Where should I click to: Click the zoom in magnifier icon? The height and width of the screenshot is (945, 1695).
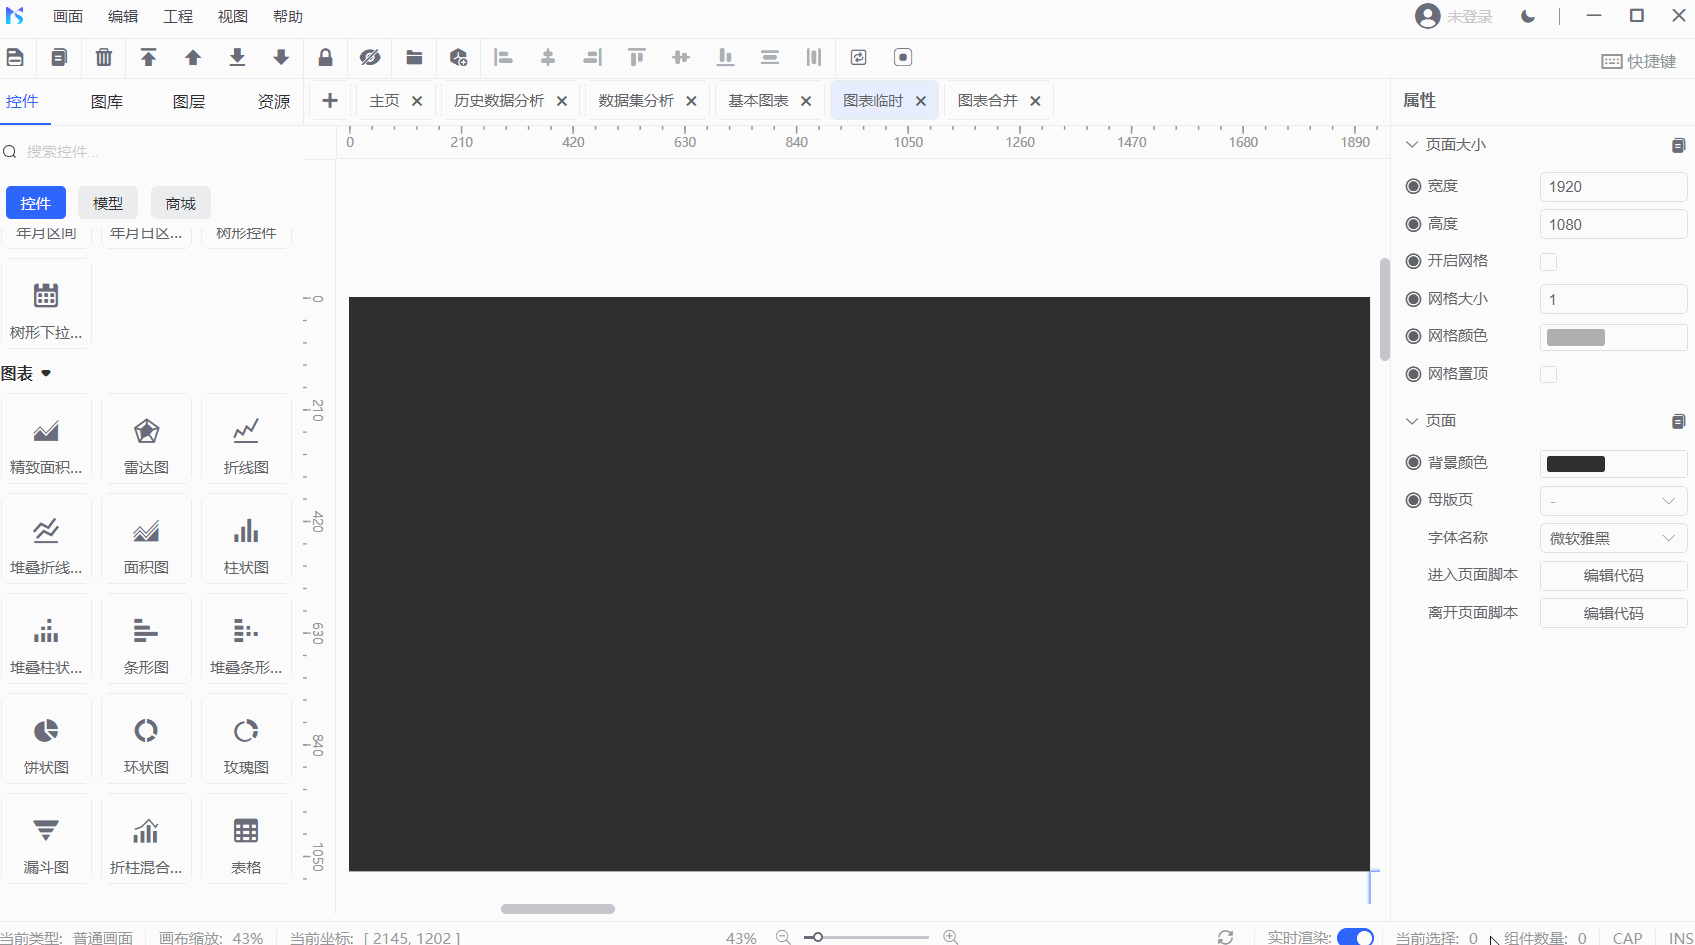coord(950,937)
